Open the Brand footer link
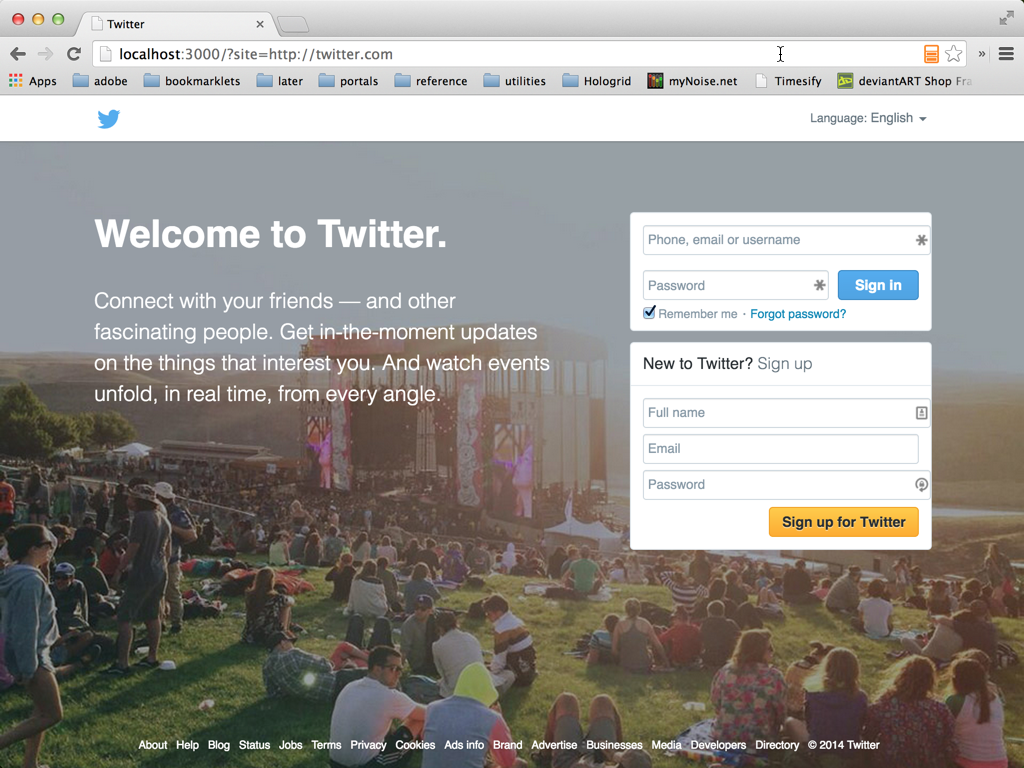The width and height of the screenshot is (1024, 768). tap(507, 745)
